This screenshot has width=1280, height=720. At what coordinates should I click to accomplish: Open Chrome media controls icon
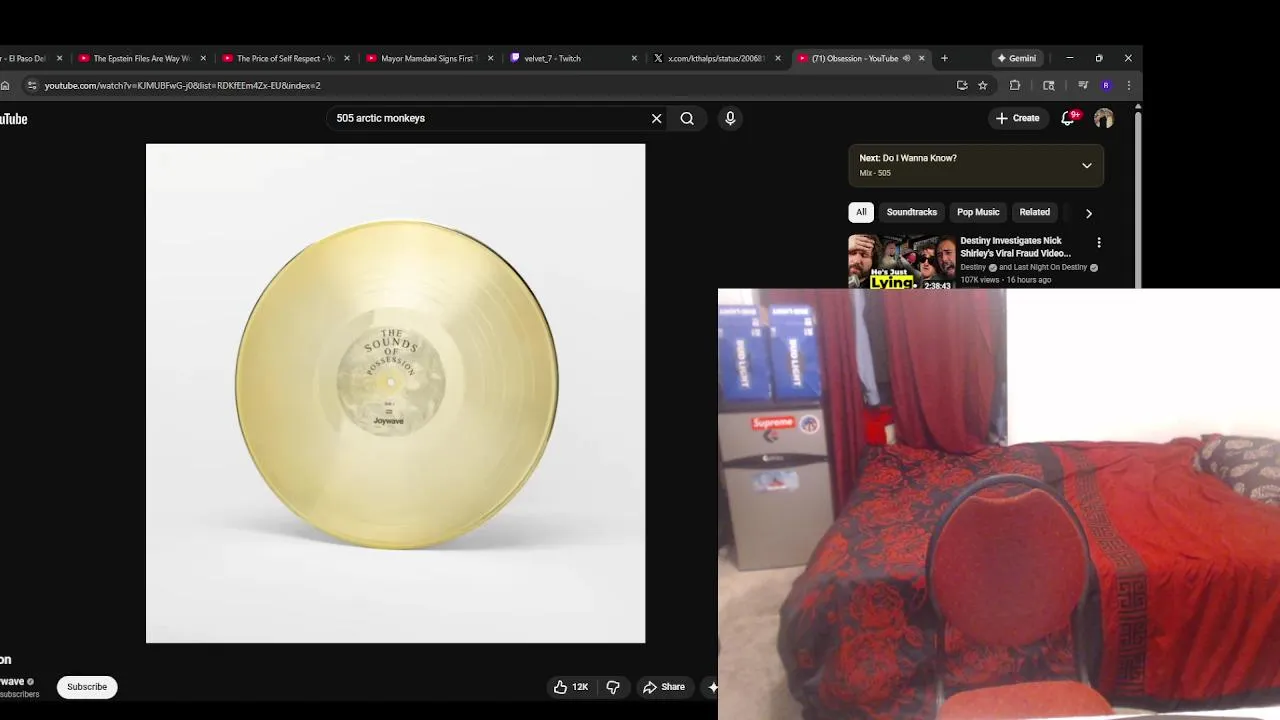pos(1083,85)
